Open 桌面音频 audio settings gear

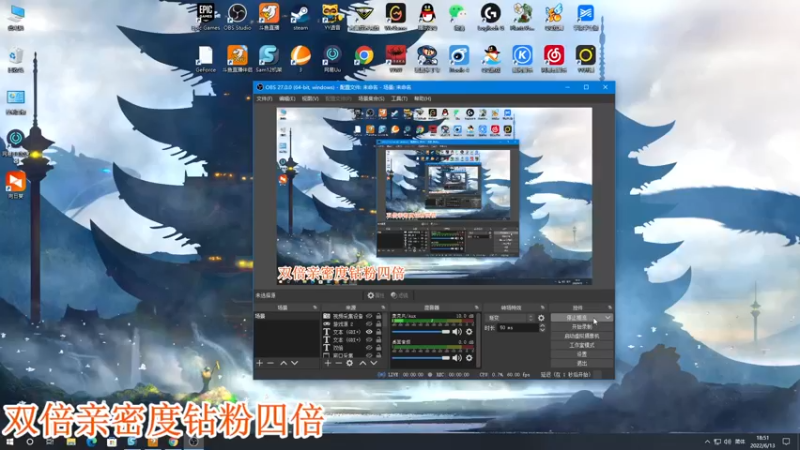[x=469, y=358]
